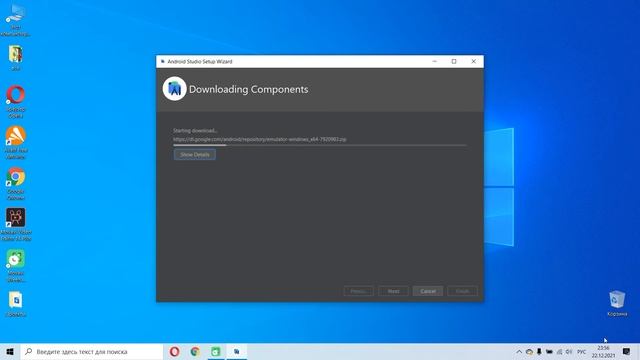Launch Opera from the taskbar
This screenshot has height=360, width=640.
click(x=174, y=351)
